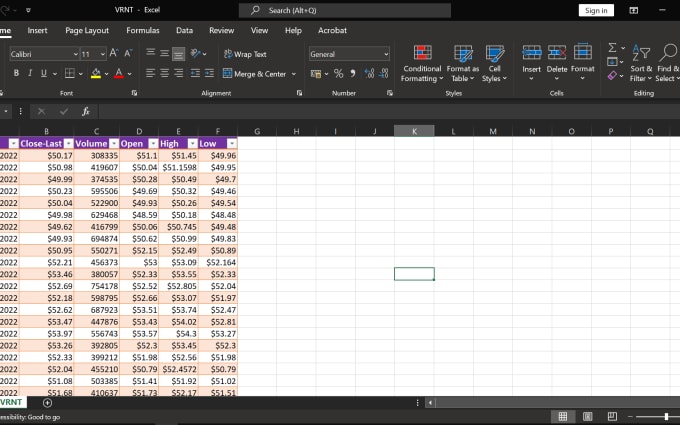680x425 pixels.
Task: Open Find & Select menu
Action: pyautogui.click(x=667, y=63)
